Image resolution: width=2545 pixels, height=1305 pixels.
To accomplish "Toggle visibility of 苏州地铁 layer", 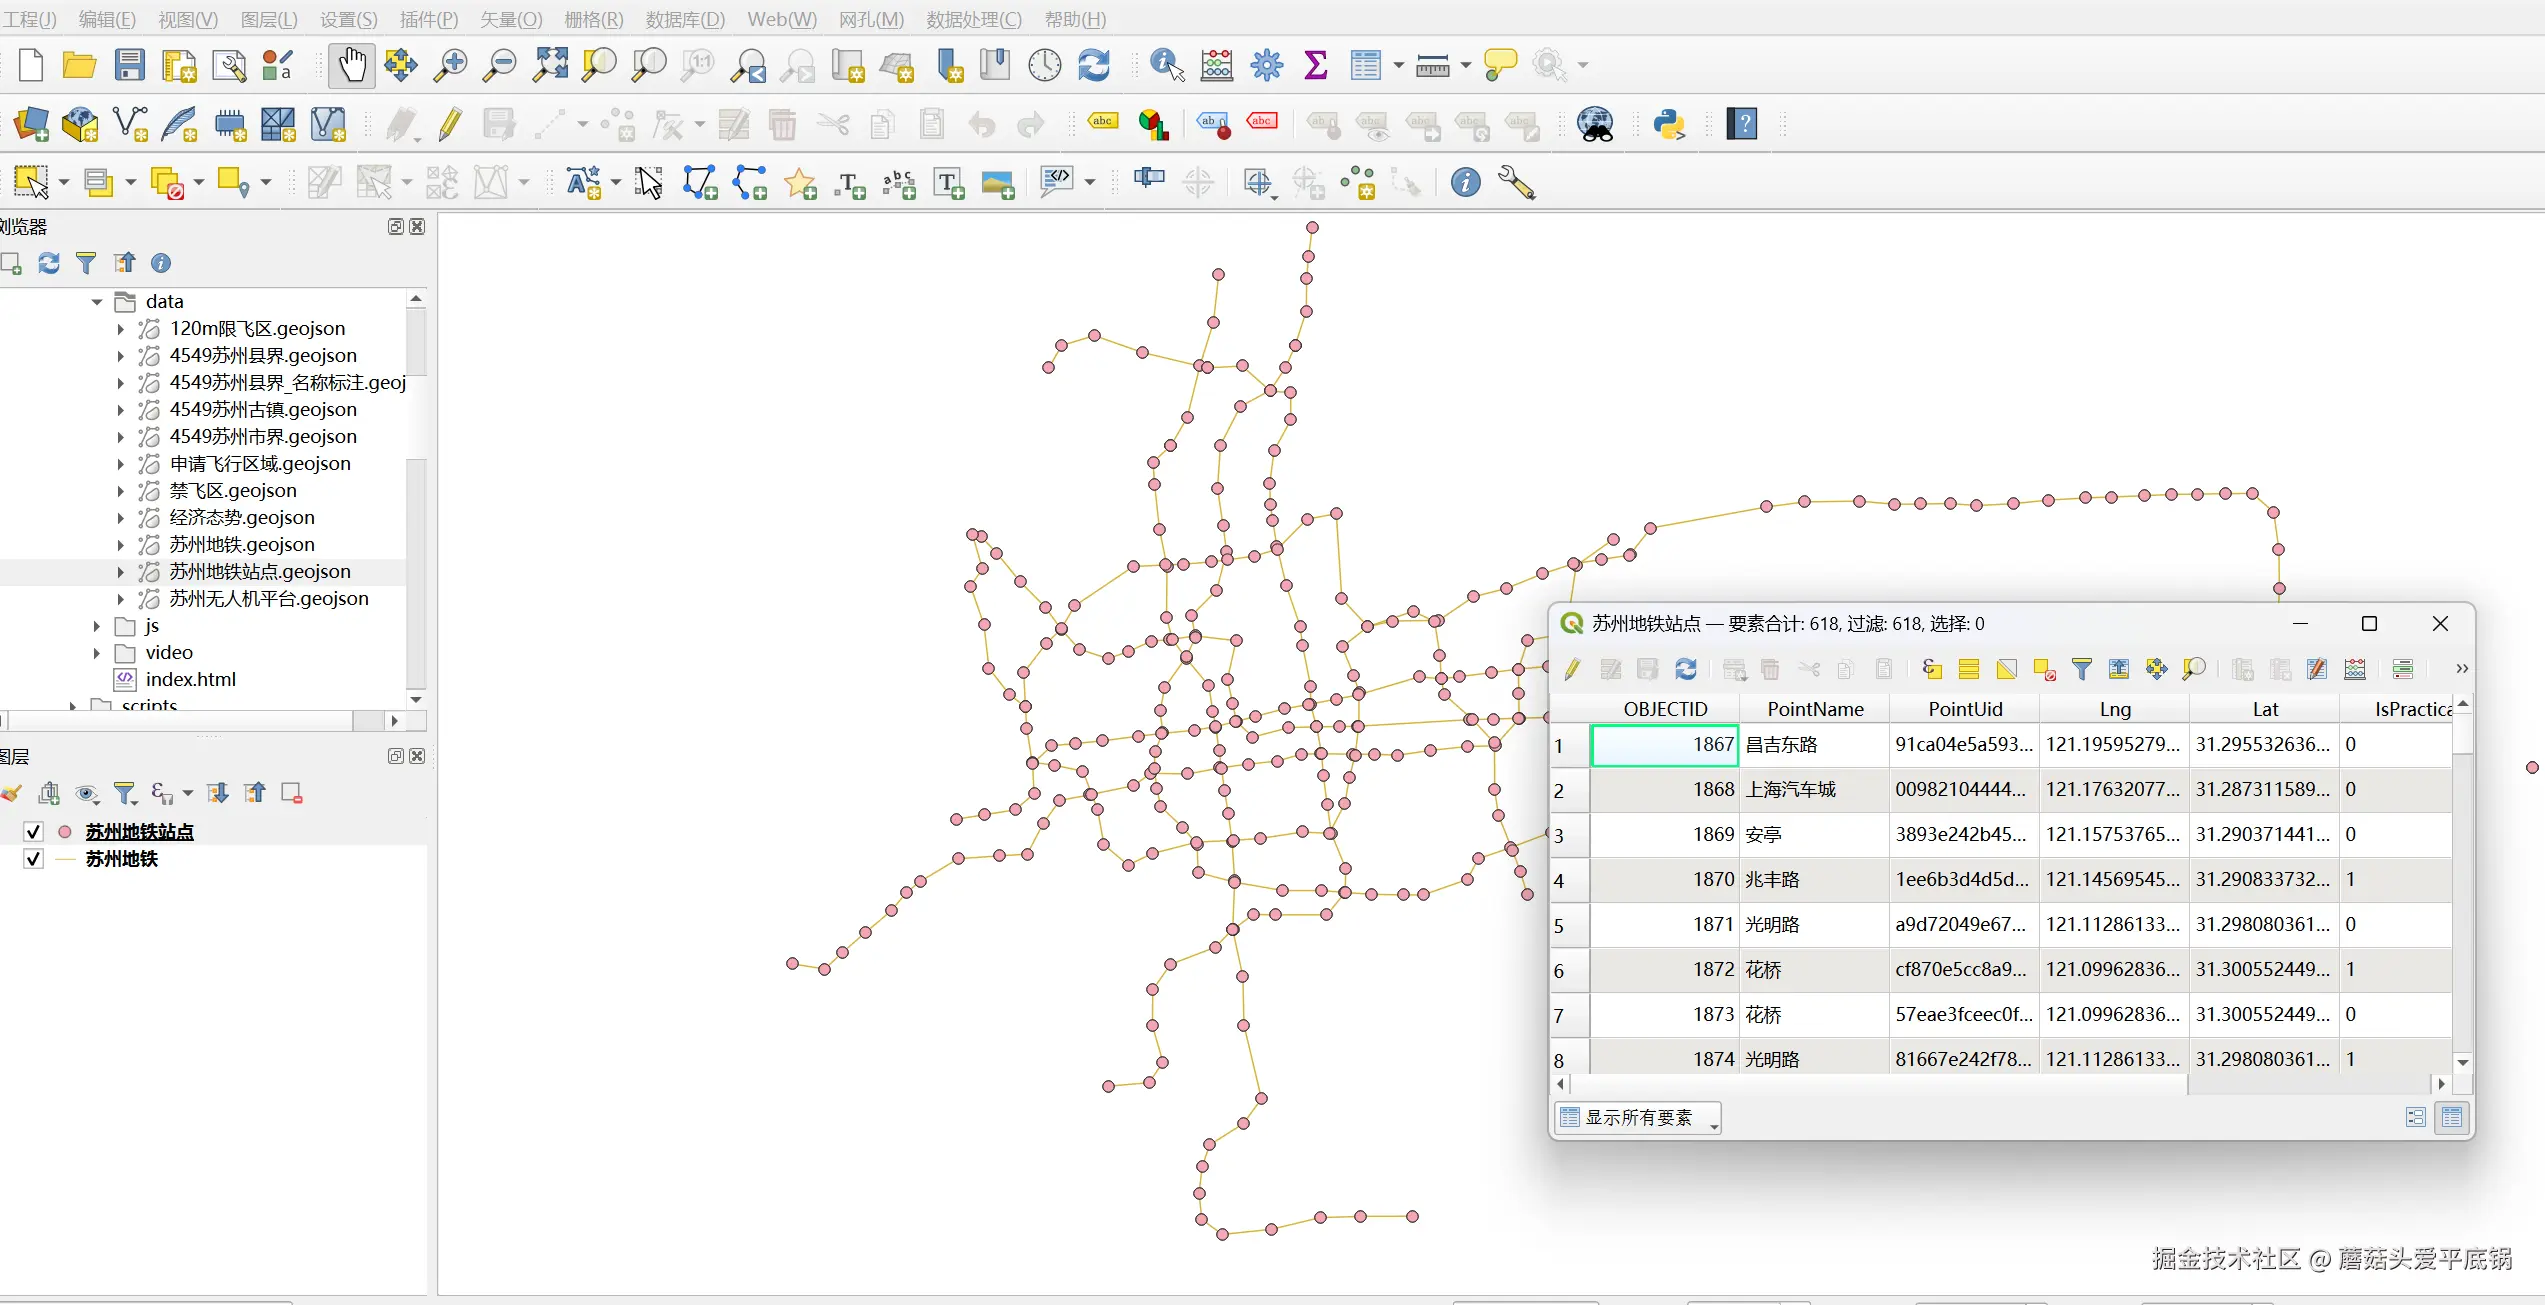I will pos(34,859).
